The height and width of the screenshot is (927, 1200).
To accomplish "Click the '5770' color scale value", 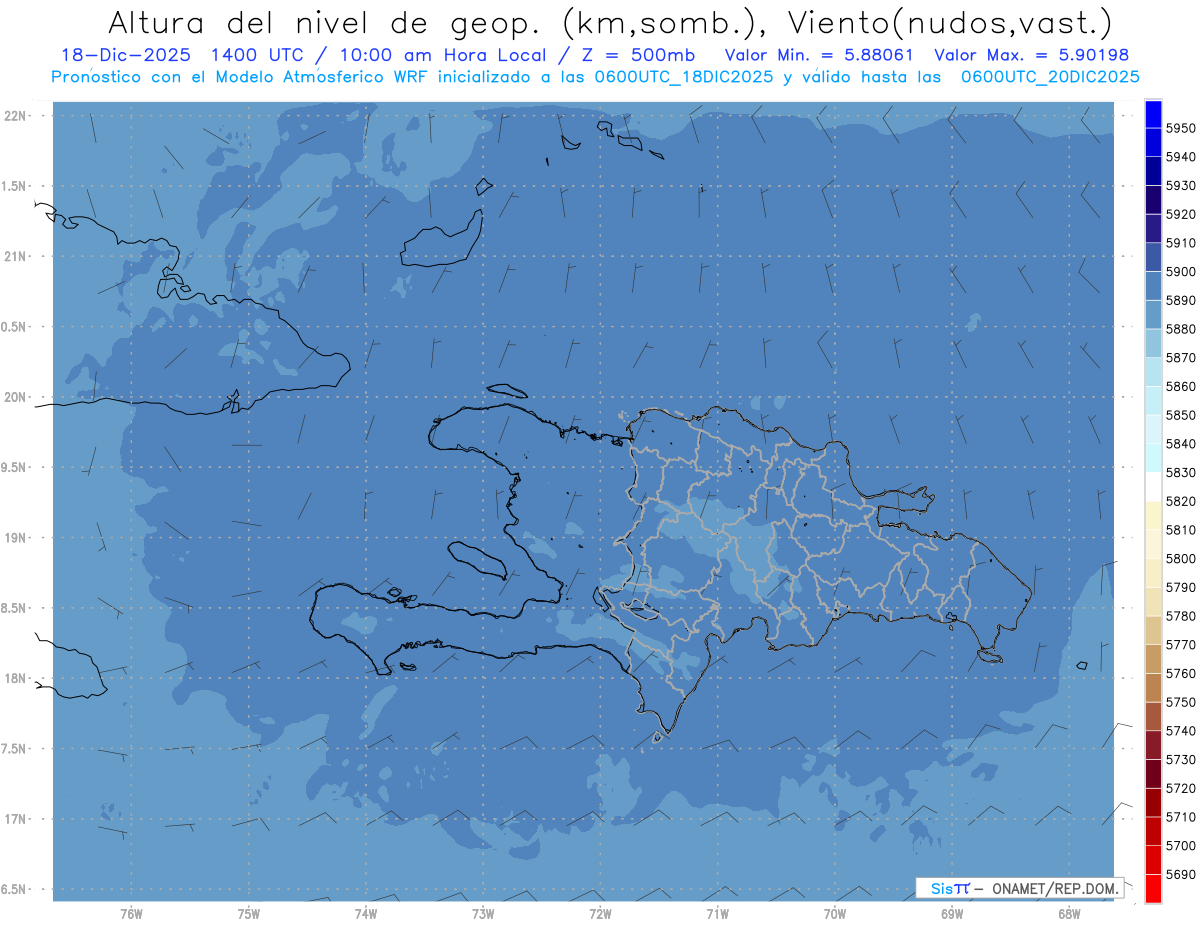I will tap(1181, 644).
